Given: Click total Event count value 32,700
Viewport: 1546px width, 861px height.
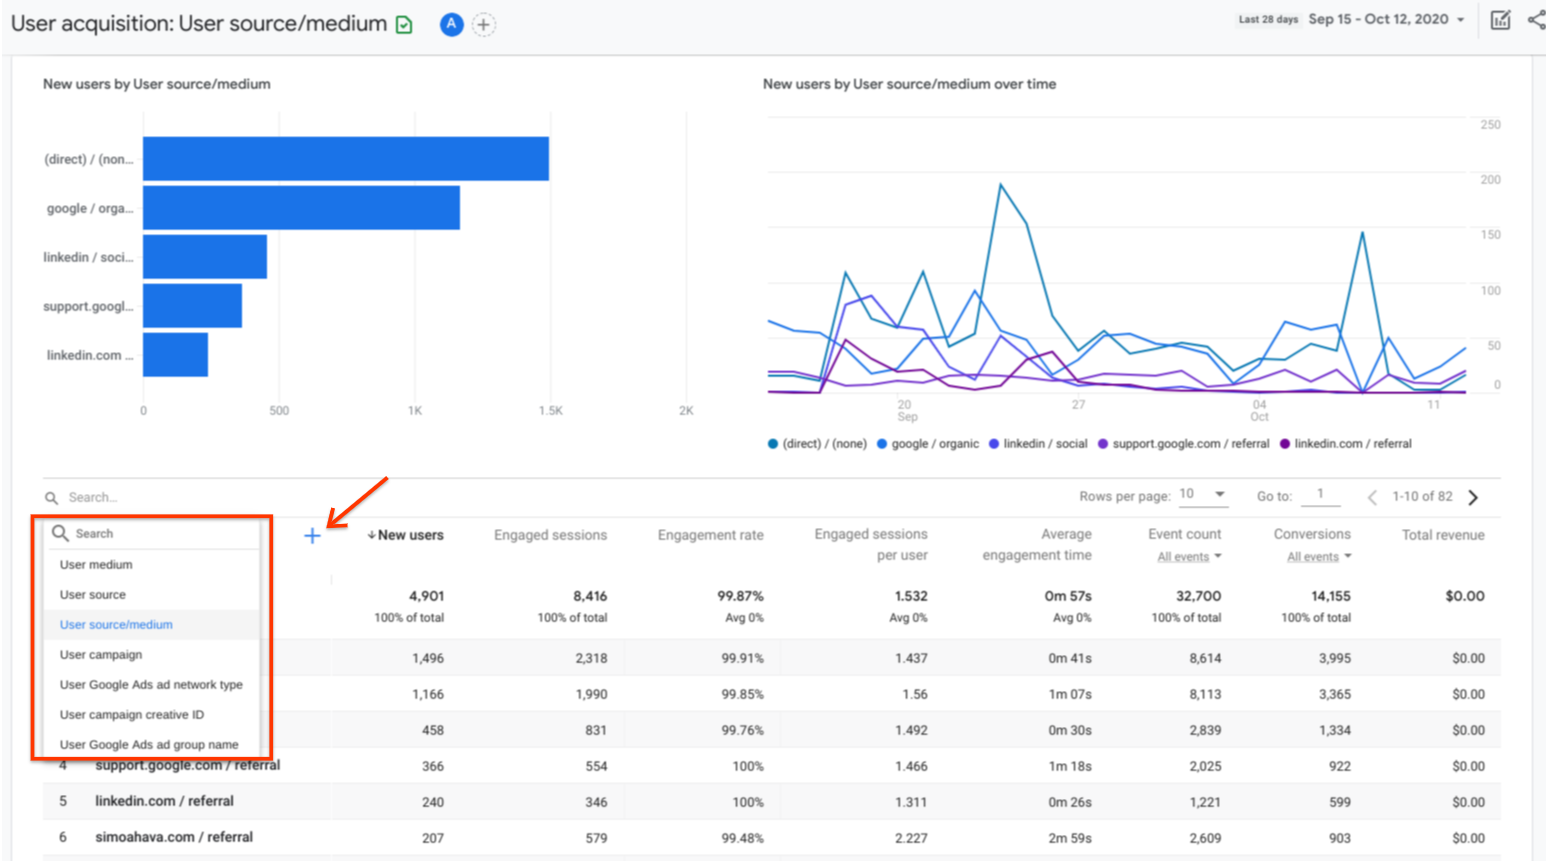Looking at the screenshot, I should pos(1198,596).
